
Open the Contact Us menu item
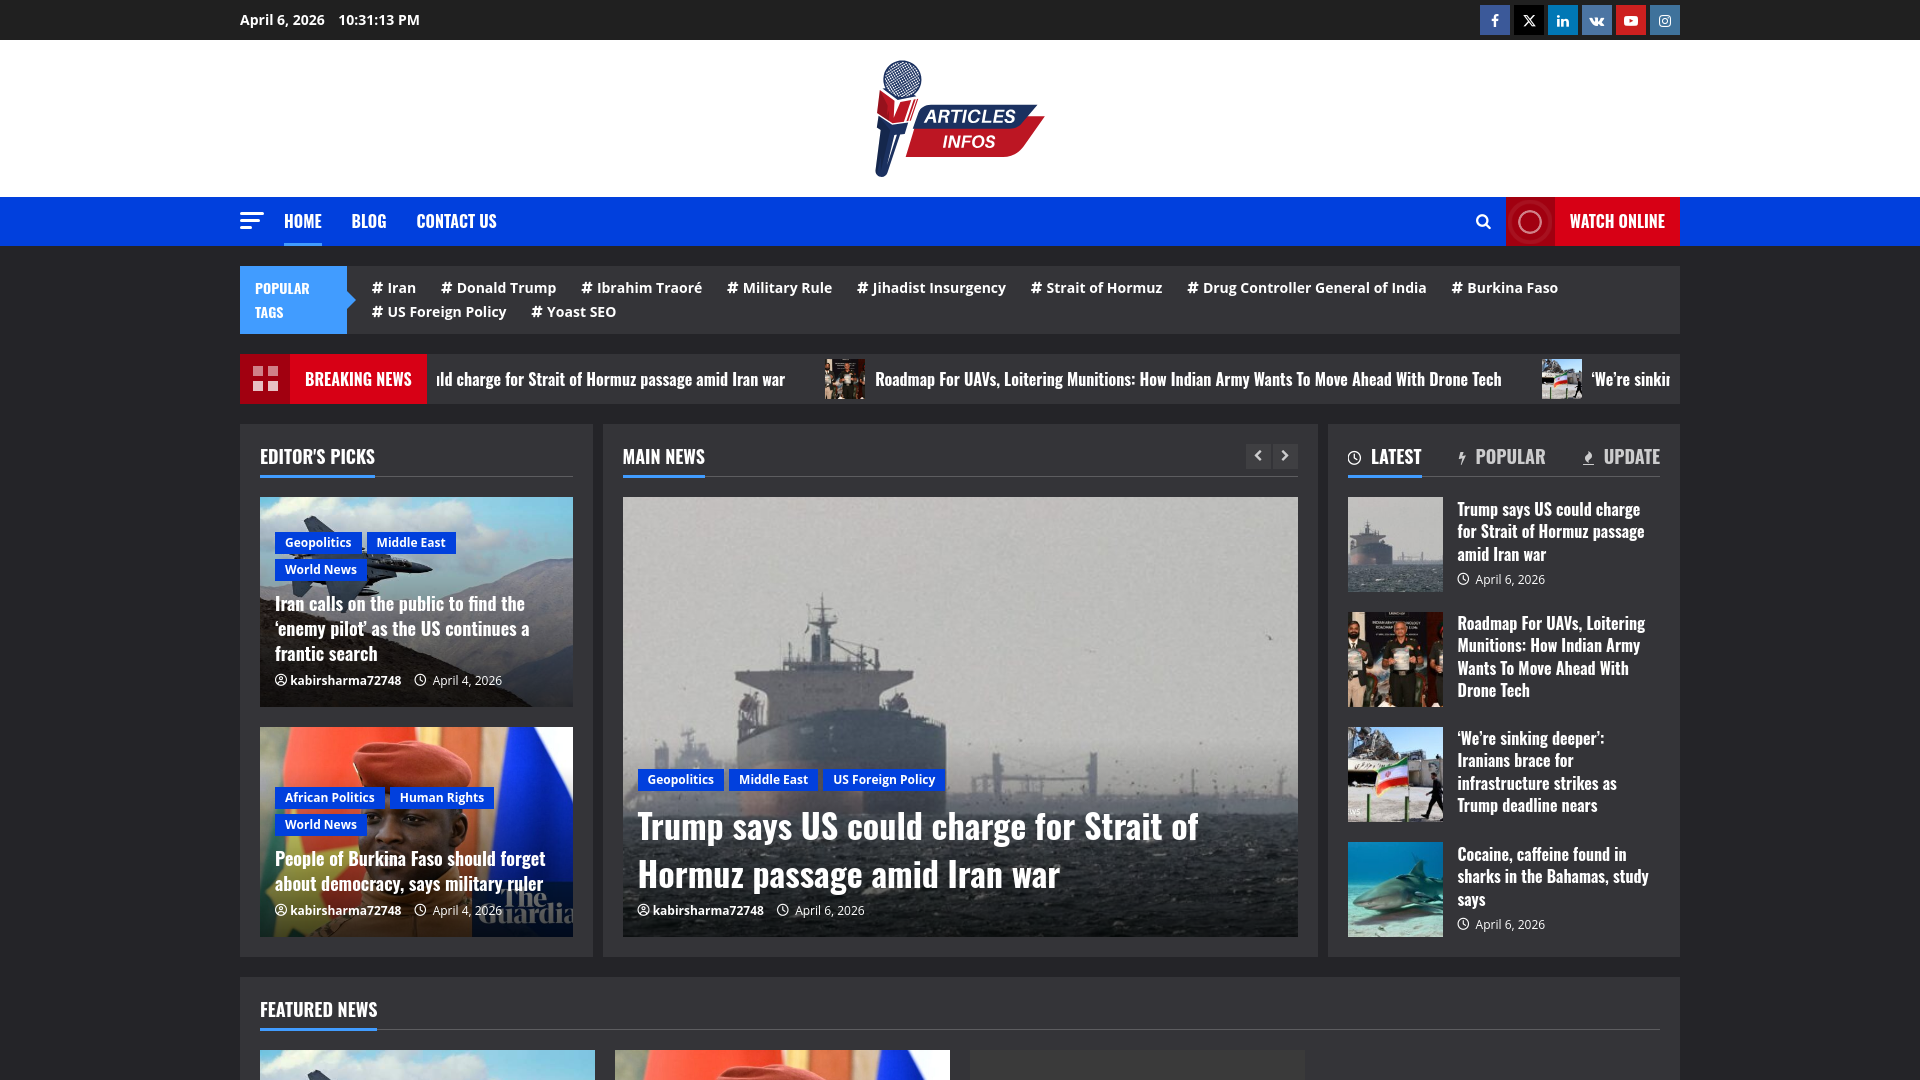pyautogui.click(x=456, y=221)
